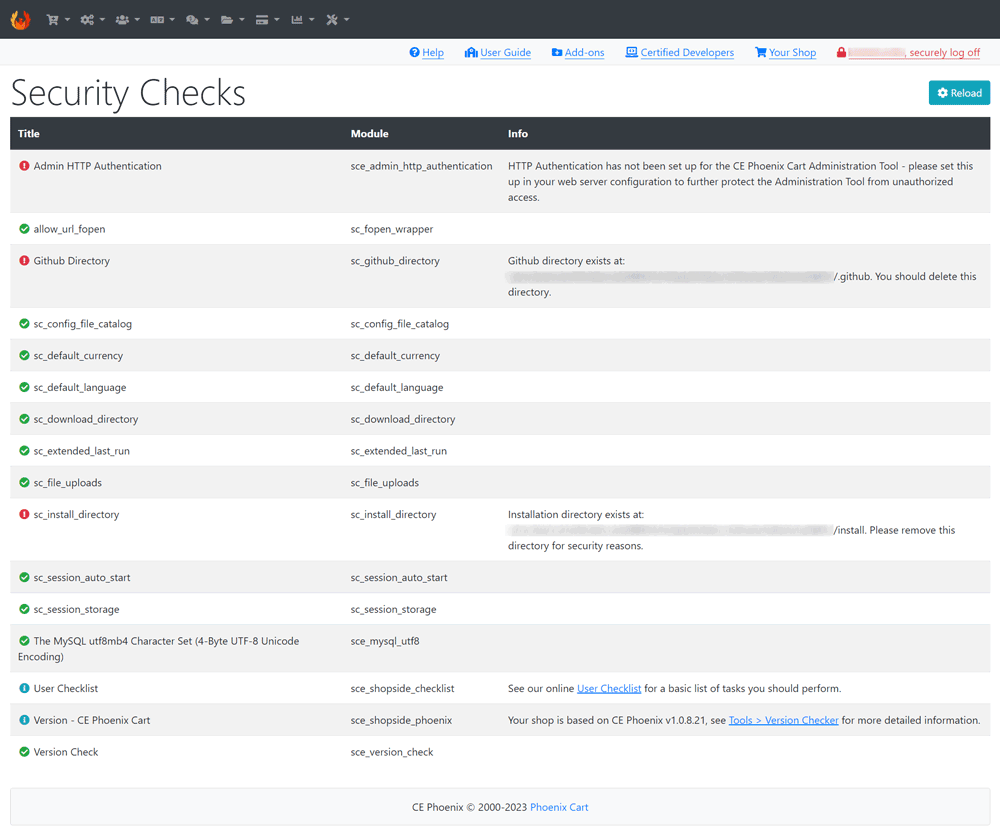Open the User Checklist hyperlink in Info column

point(609,688)
